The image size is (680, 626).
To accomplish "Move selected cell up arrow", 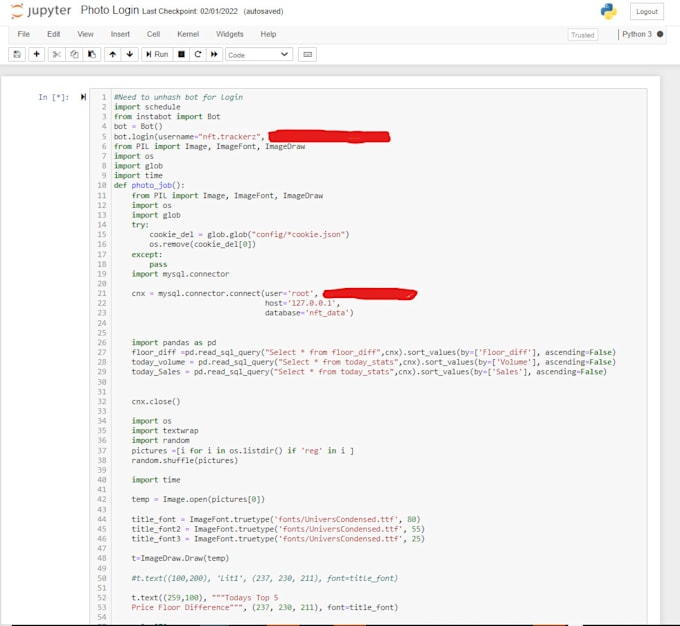I will [x=113, y=54].
